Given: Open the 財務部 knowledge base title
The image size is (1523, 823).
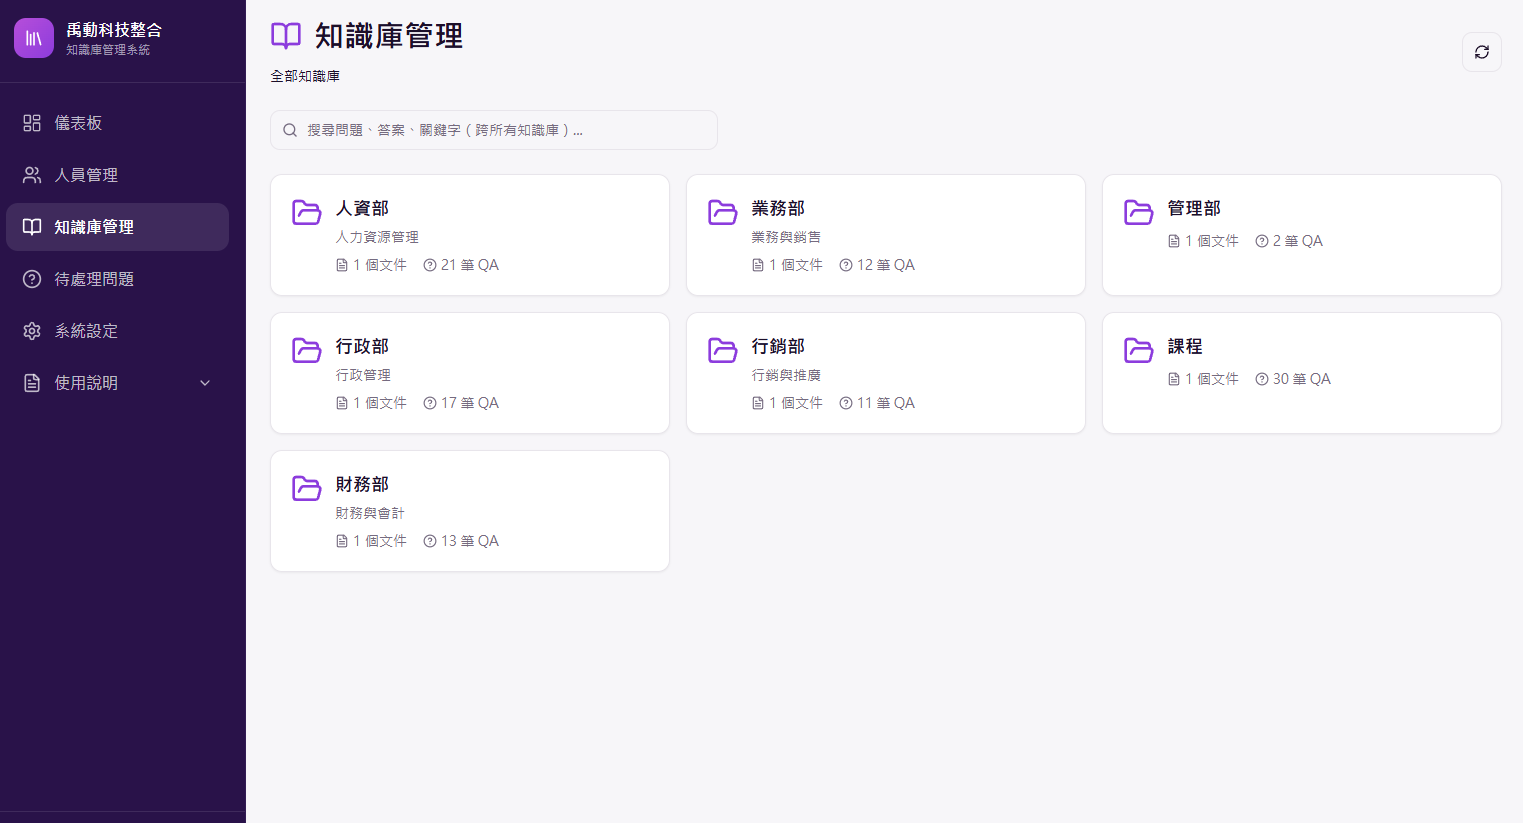Looking at the screenshot, I should 362,484.
